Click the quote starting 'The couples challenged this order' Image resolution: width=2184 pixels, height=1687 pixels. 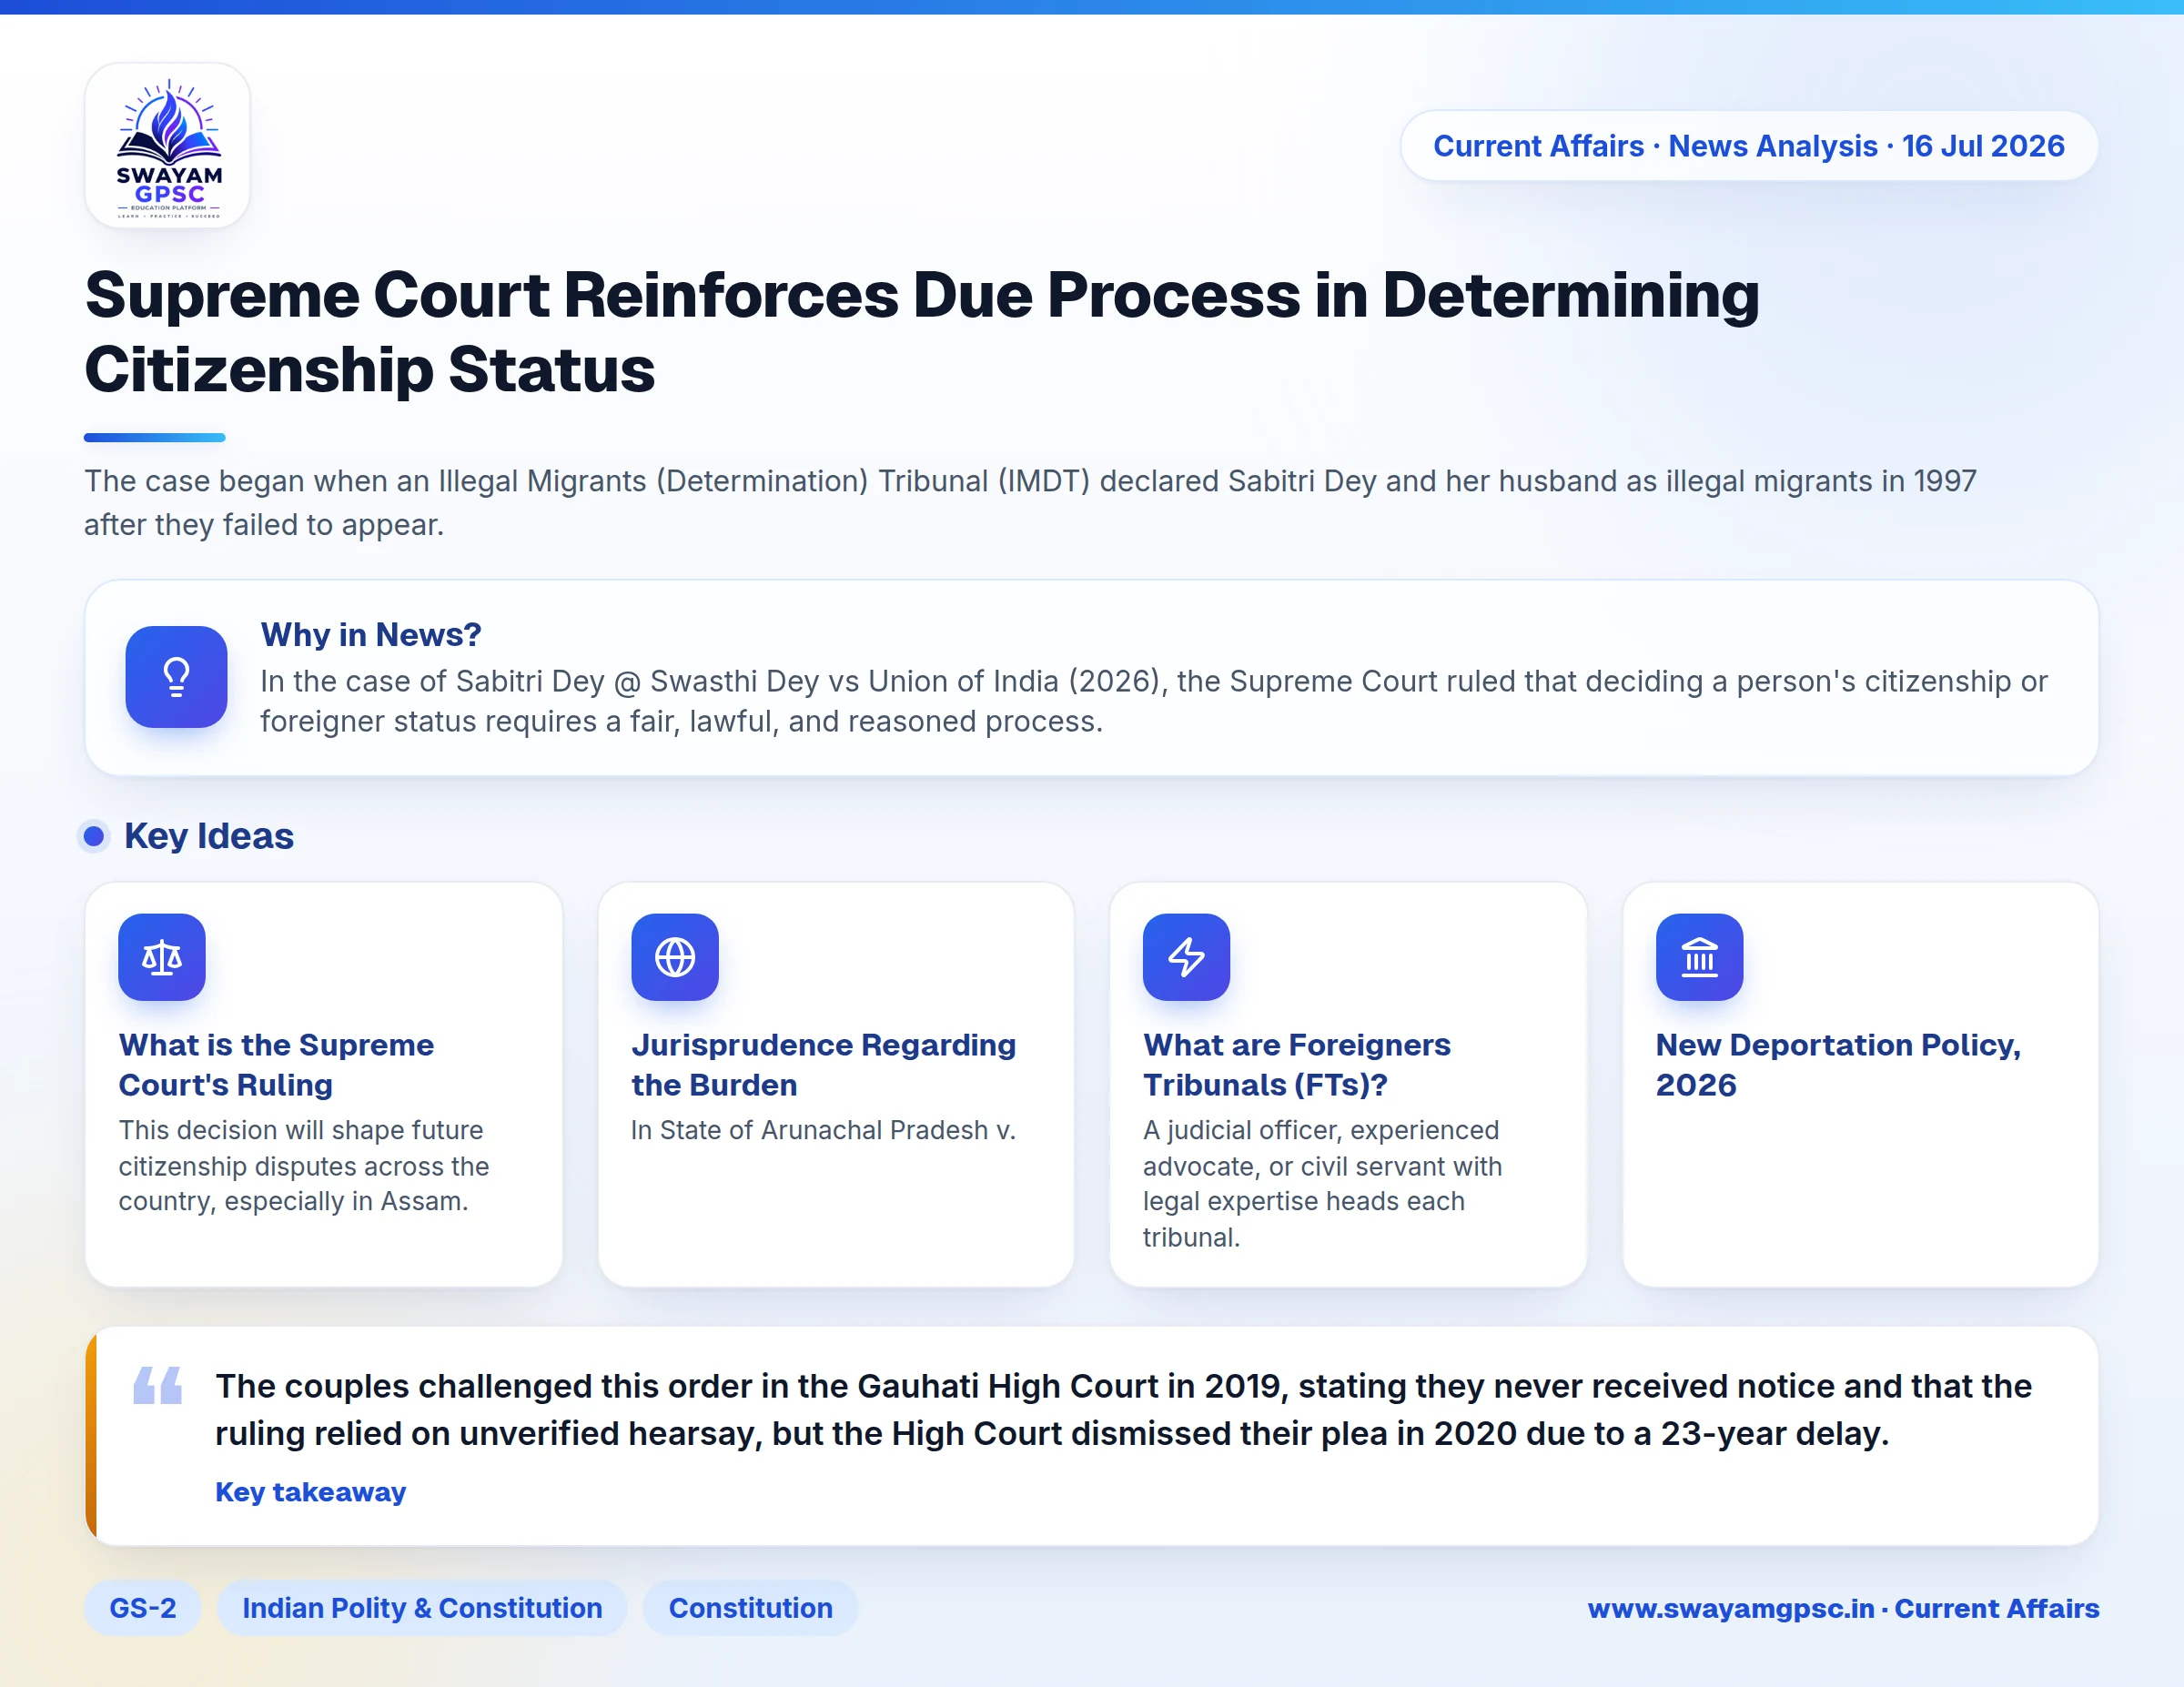coord(1124,1410)
